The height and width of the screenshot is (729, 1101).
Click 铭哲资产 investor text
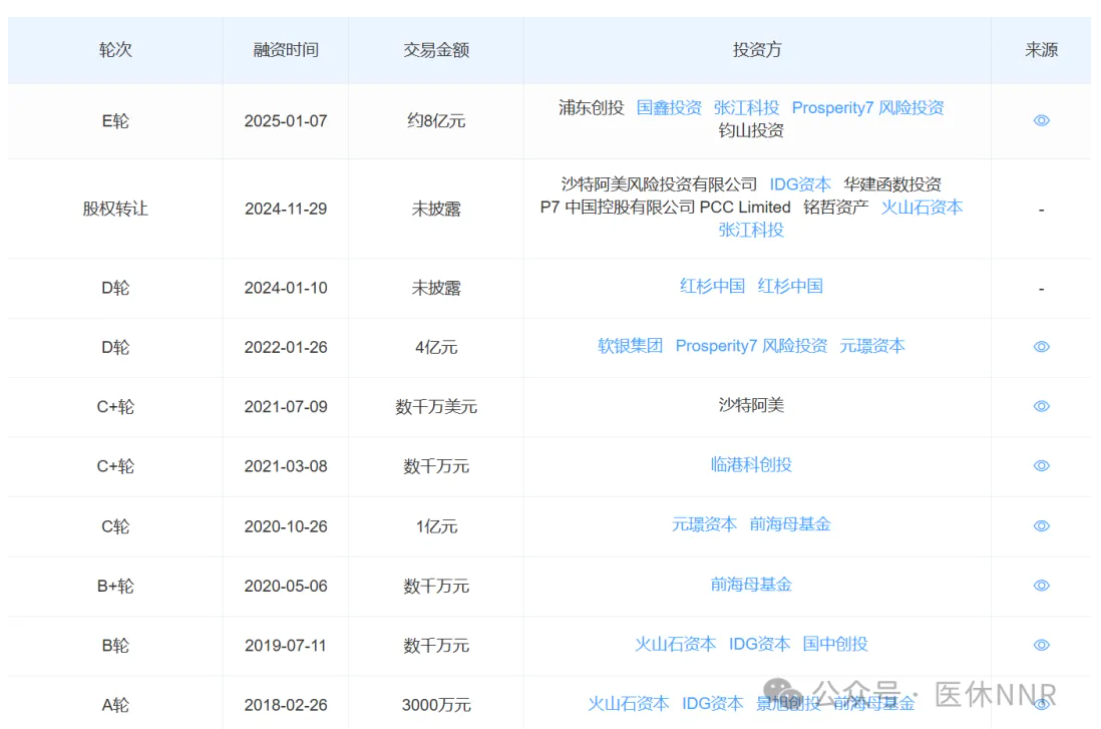[836, 207]
